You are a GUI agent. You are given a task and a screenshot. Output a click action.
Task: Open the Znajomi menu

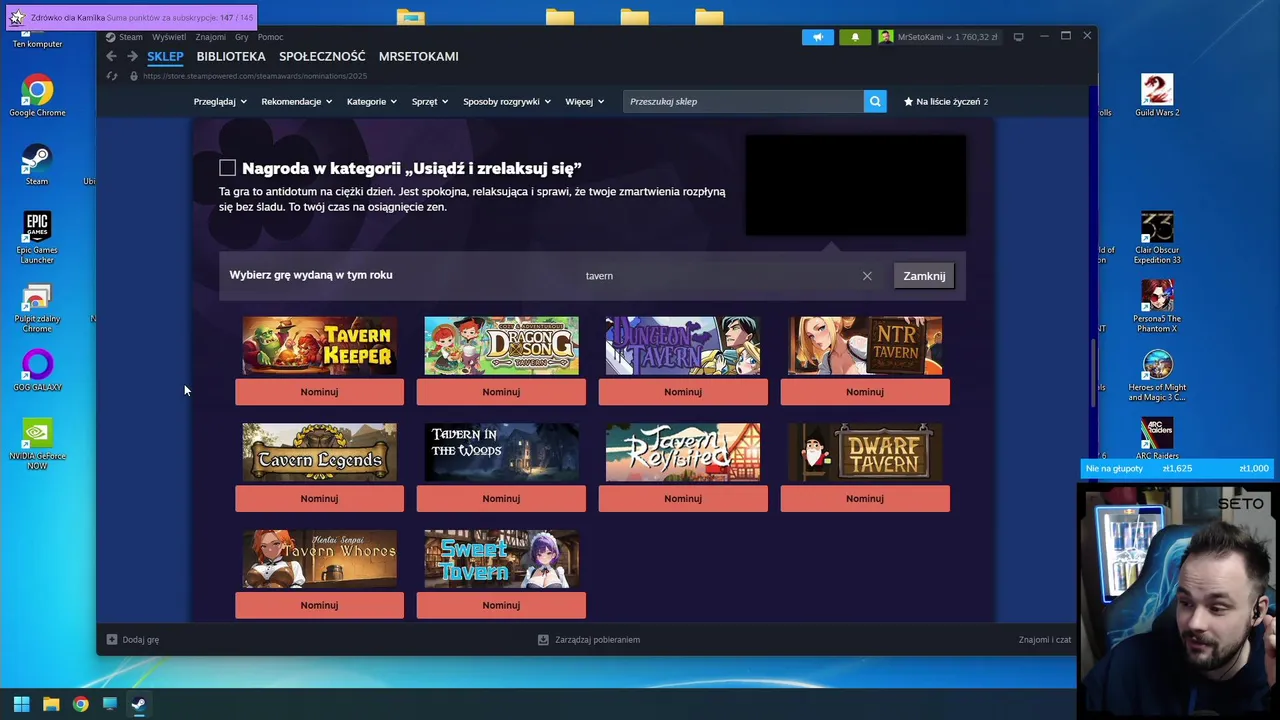point(210,37)
